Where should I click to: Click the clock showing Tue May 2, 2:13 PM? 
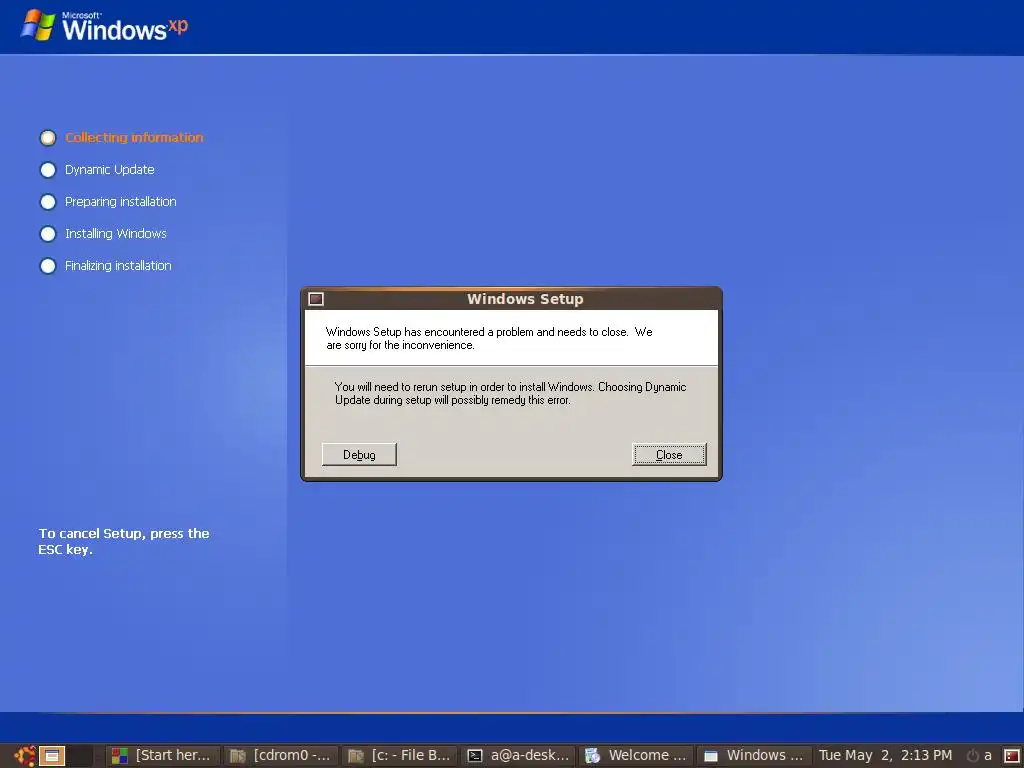tap(885, 756)
